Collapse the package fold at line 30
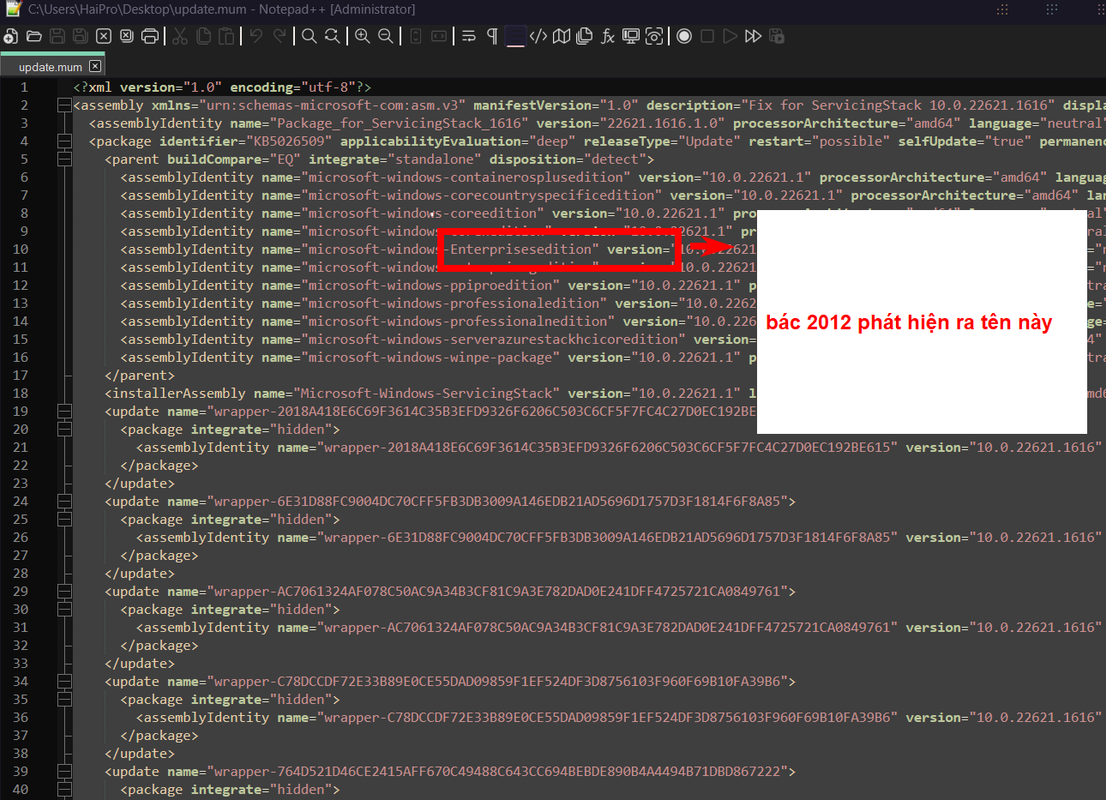Viewport: 1106px width, 800px height. [x=64, y=610]
